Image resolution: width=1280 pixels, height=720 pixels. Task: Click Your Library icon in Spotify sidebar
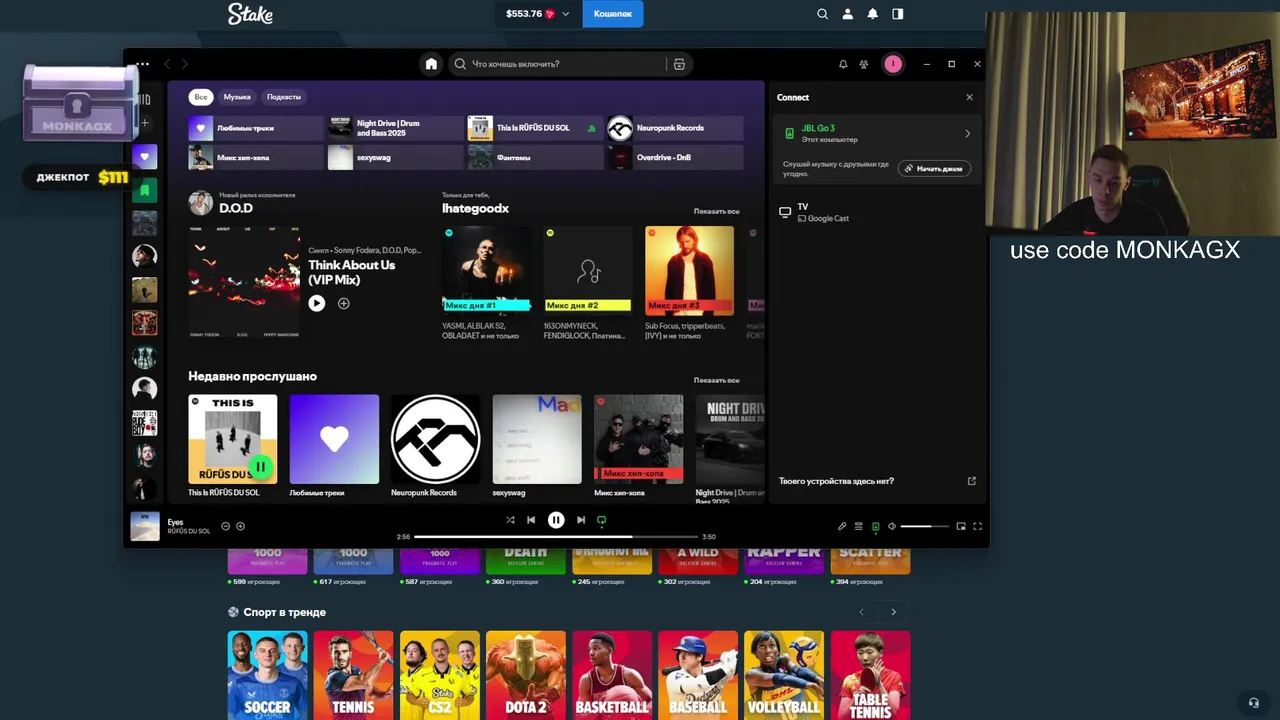[145, 99]
